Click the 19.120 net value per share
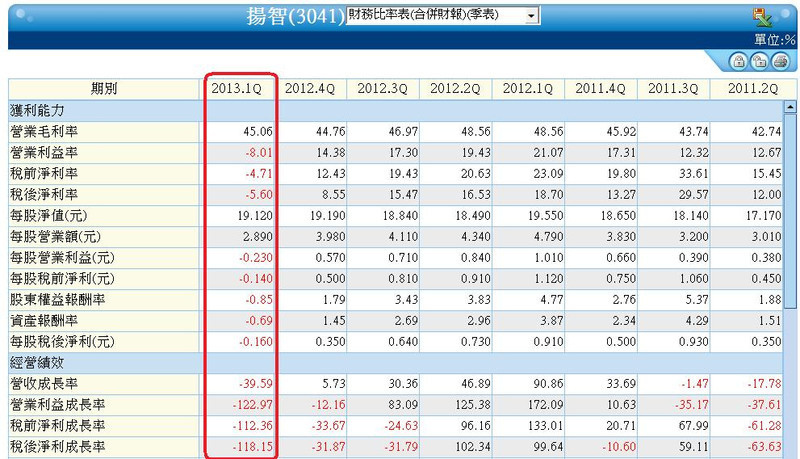The height and width of the screenshot is (459, 800). coord(255,216)
